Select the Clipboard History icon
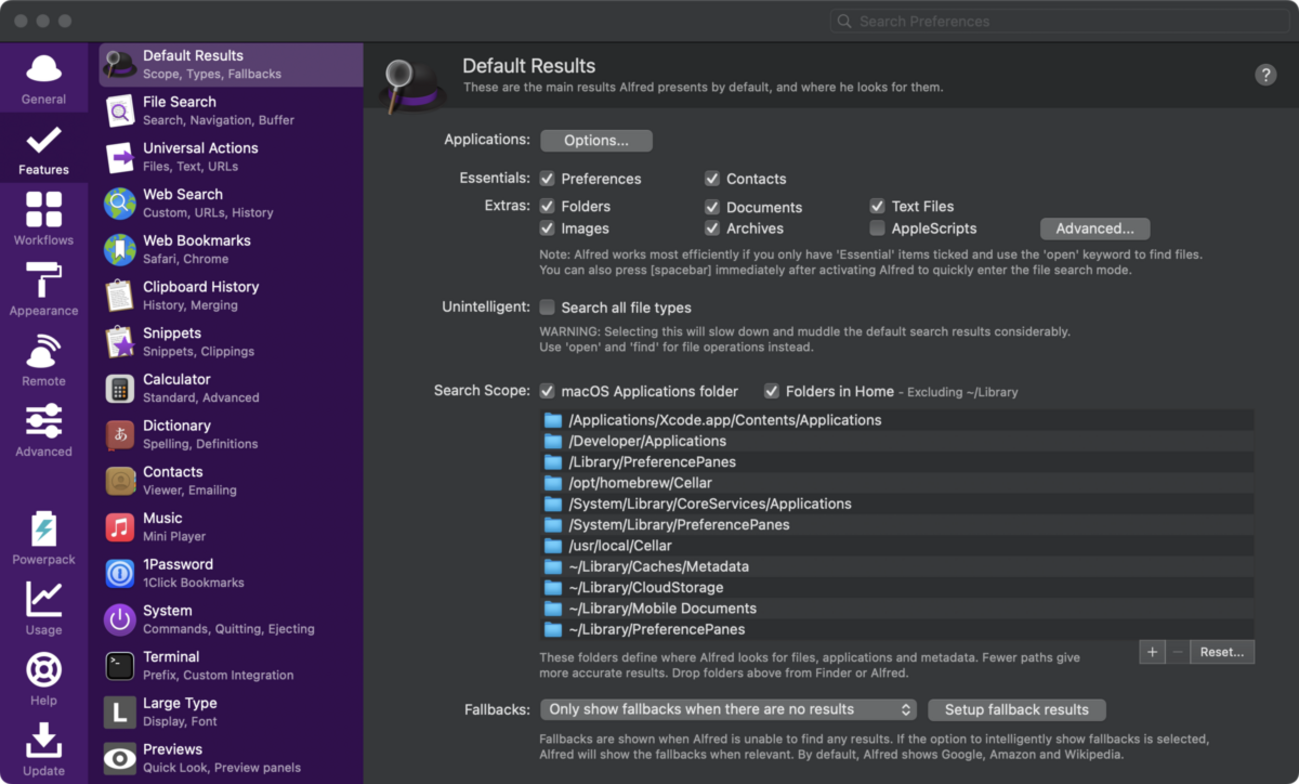This screenshot has height=784, width=1299. coord(120,295)
